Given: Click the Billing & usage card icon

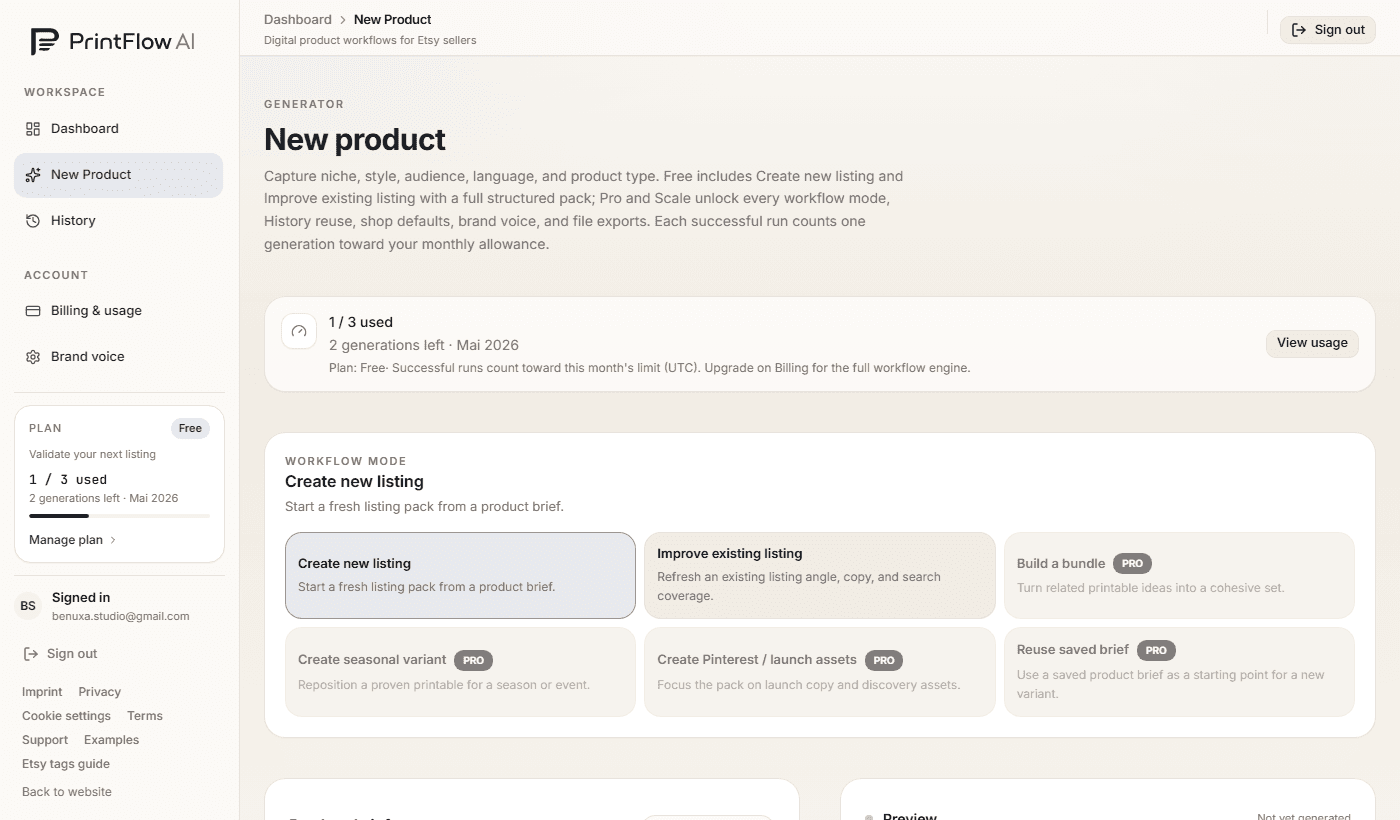Looking at the screenshot, I should pyautogui.click(x=33, y=311).
